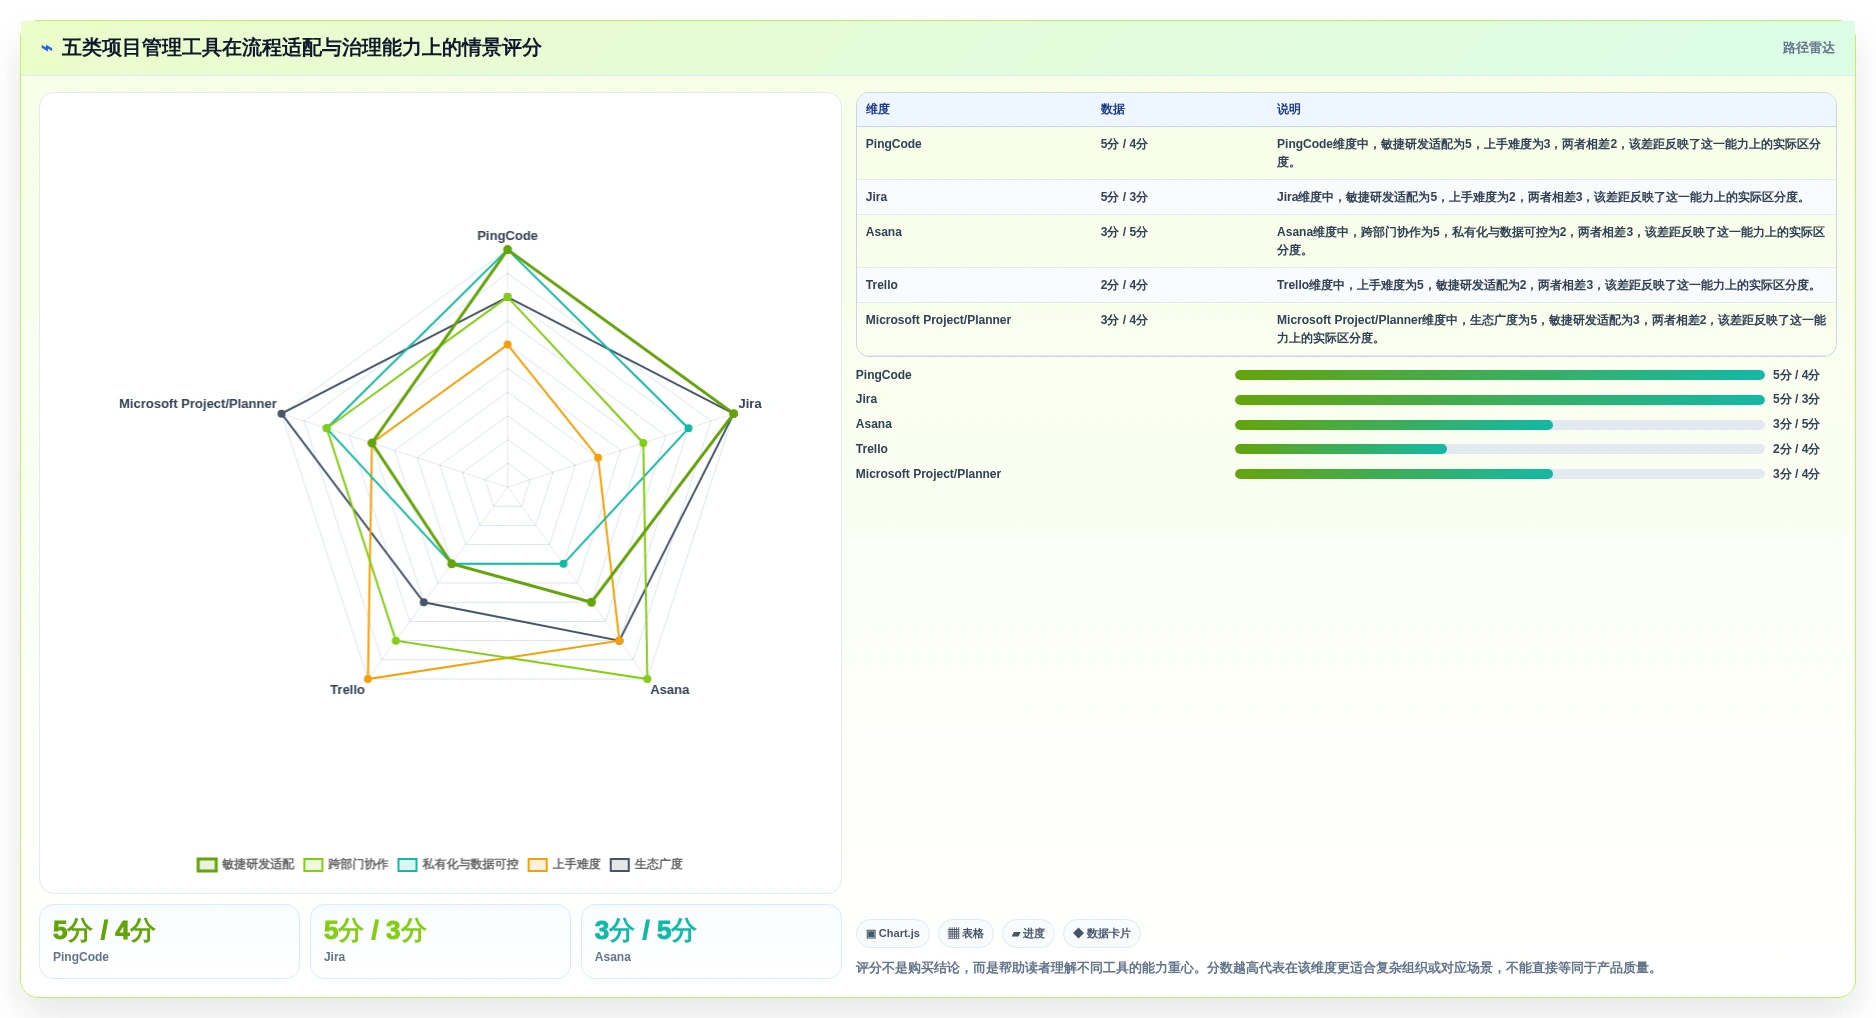This screenshot has height=1018, width=1876.
Task: Click the 数据卡片 chip
Action: pyautogui.click(x=1102, y=933)
